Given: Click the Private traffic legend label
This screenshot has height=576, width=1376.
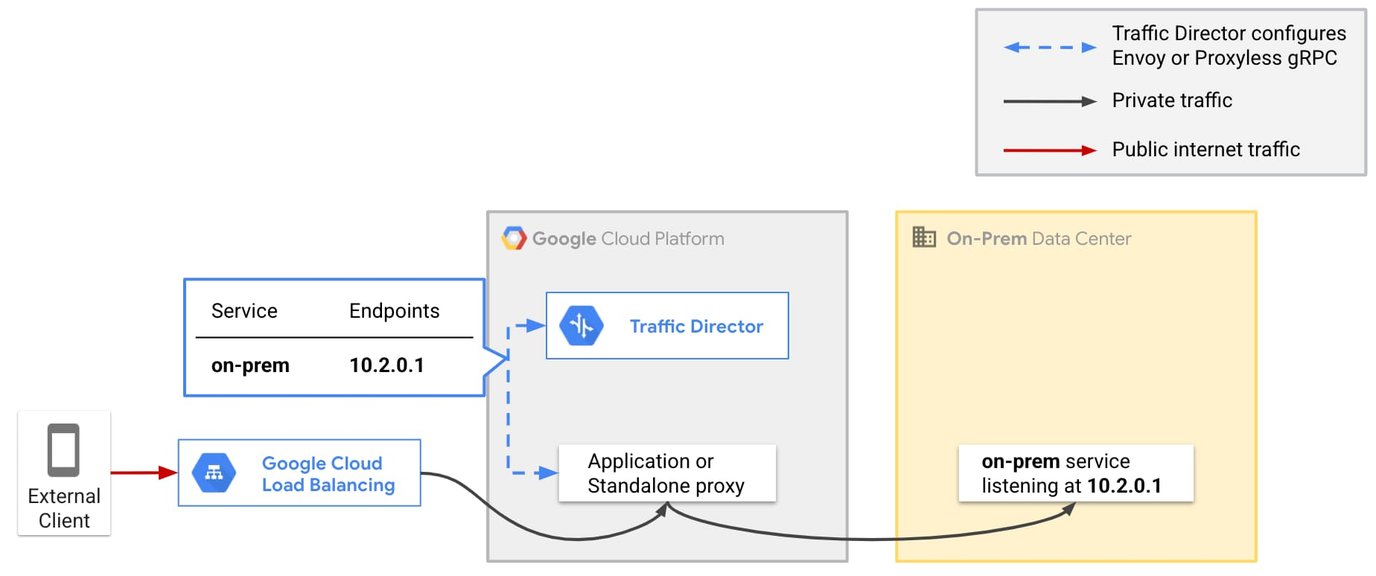Looking at the screenshot, I should (x=1172, y=100).
